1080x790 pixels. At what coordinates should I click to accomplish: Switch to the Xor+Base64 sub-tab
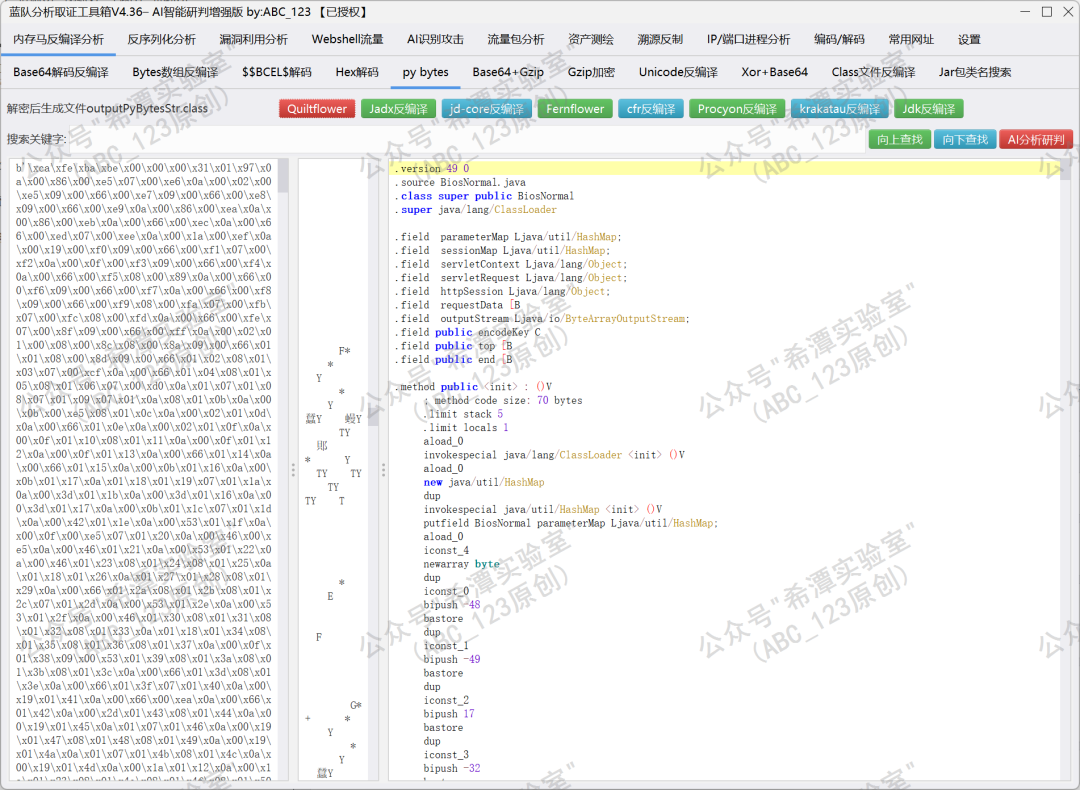click(x=774, y=72)
